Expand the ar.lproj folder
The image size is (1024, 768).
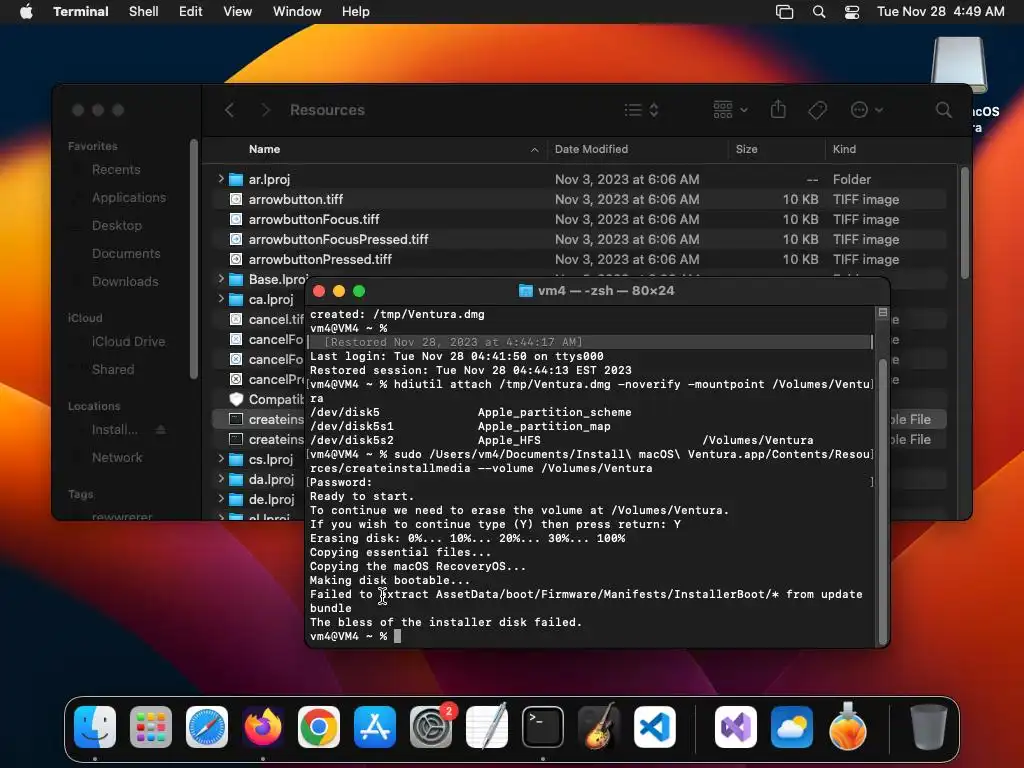pyautogui.click(x=221, y=179)
